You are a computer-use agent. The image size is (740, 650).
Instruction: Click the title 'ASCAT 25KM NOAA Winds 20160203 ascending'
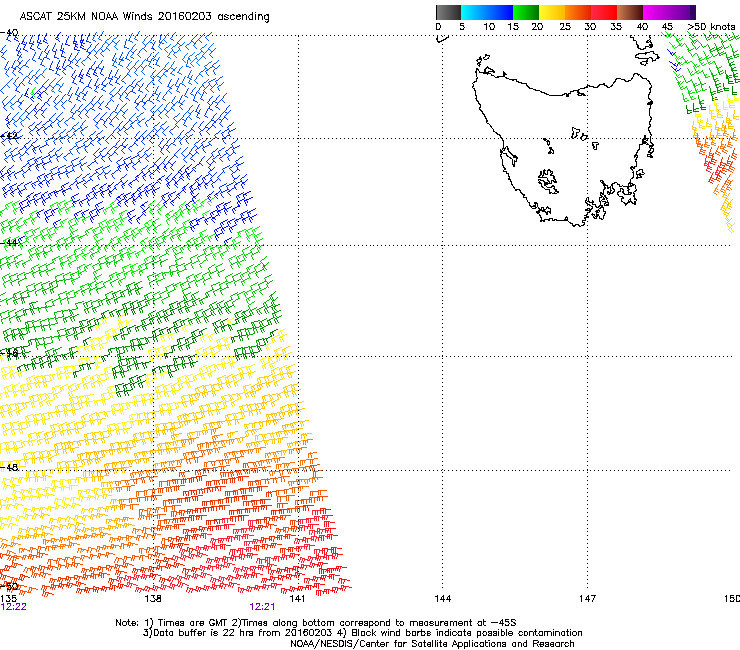[144, 17]
